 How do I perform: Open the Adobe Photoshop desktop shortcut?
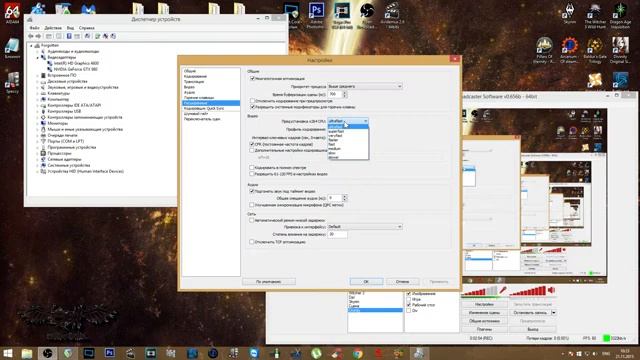[316, 16]
